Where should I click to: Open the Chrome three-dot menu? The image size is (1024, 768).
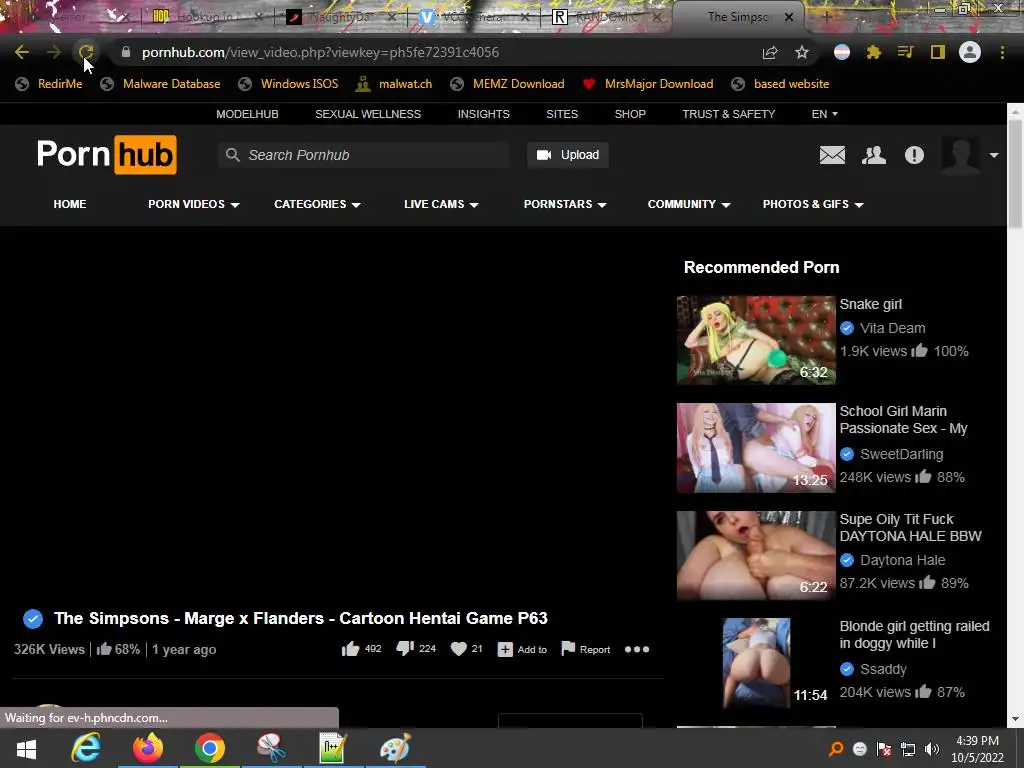click(x=1002, y=52)
